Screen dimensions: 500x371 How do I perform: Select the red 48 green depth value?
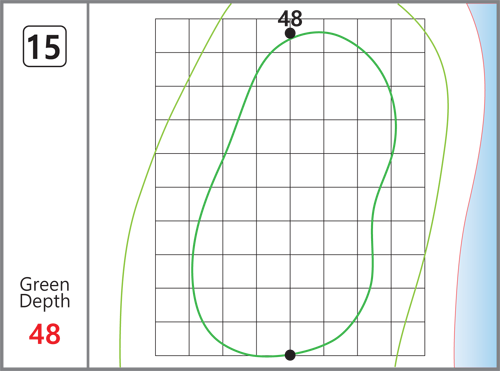click(45, 334)
